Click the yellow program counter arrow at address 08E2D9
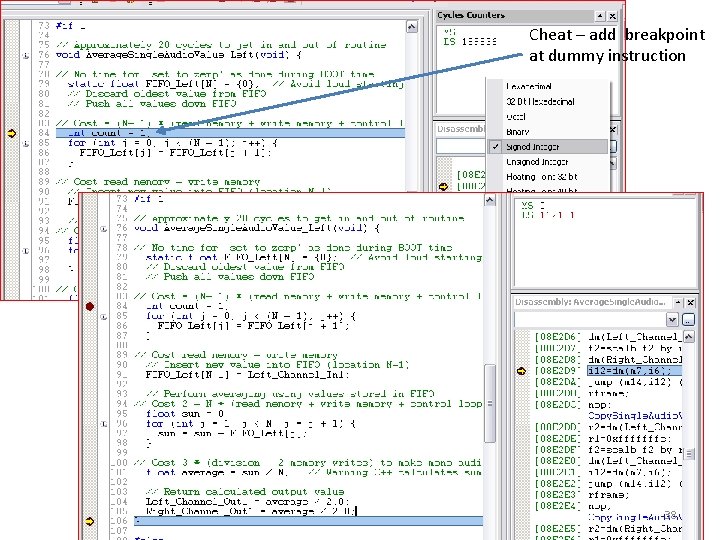Screen dimensions: 720x540 521,371
